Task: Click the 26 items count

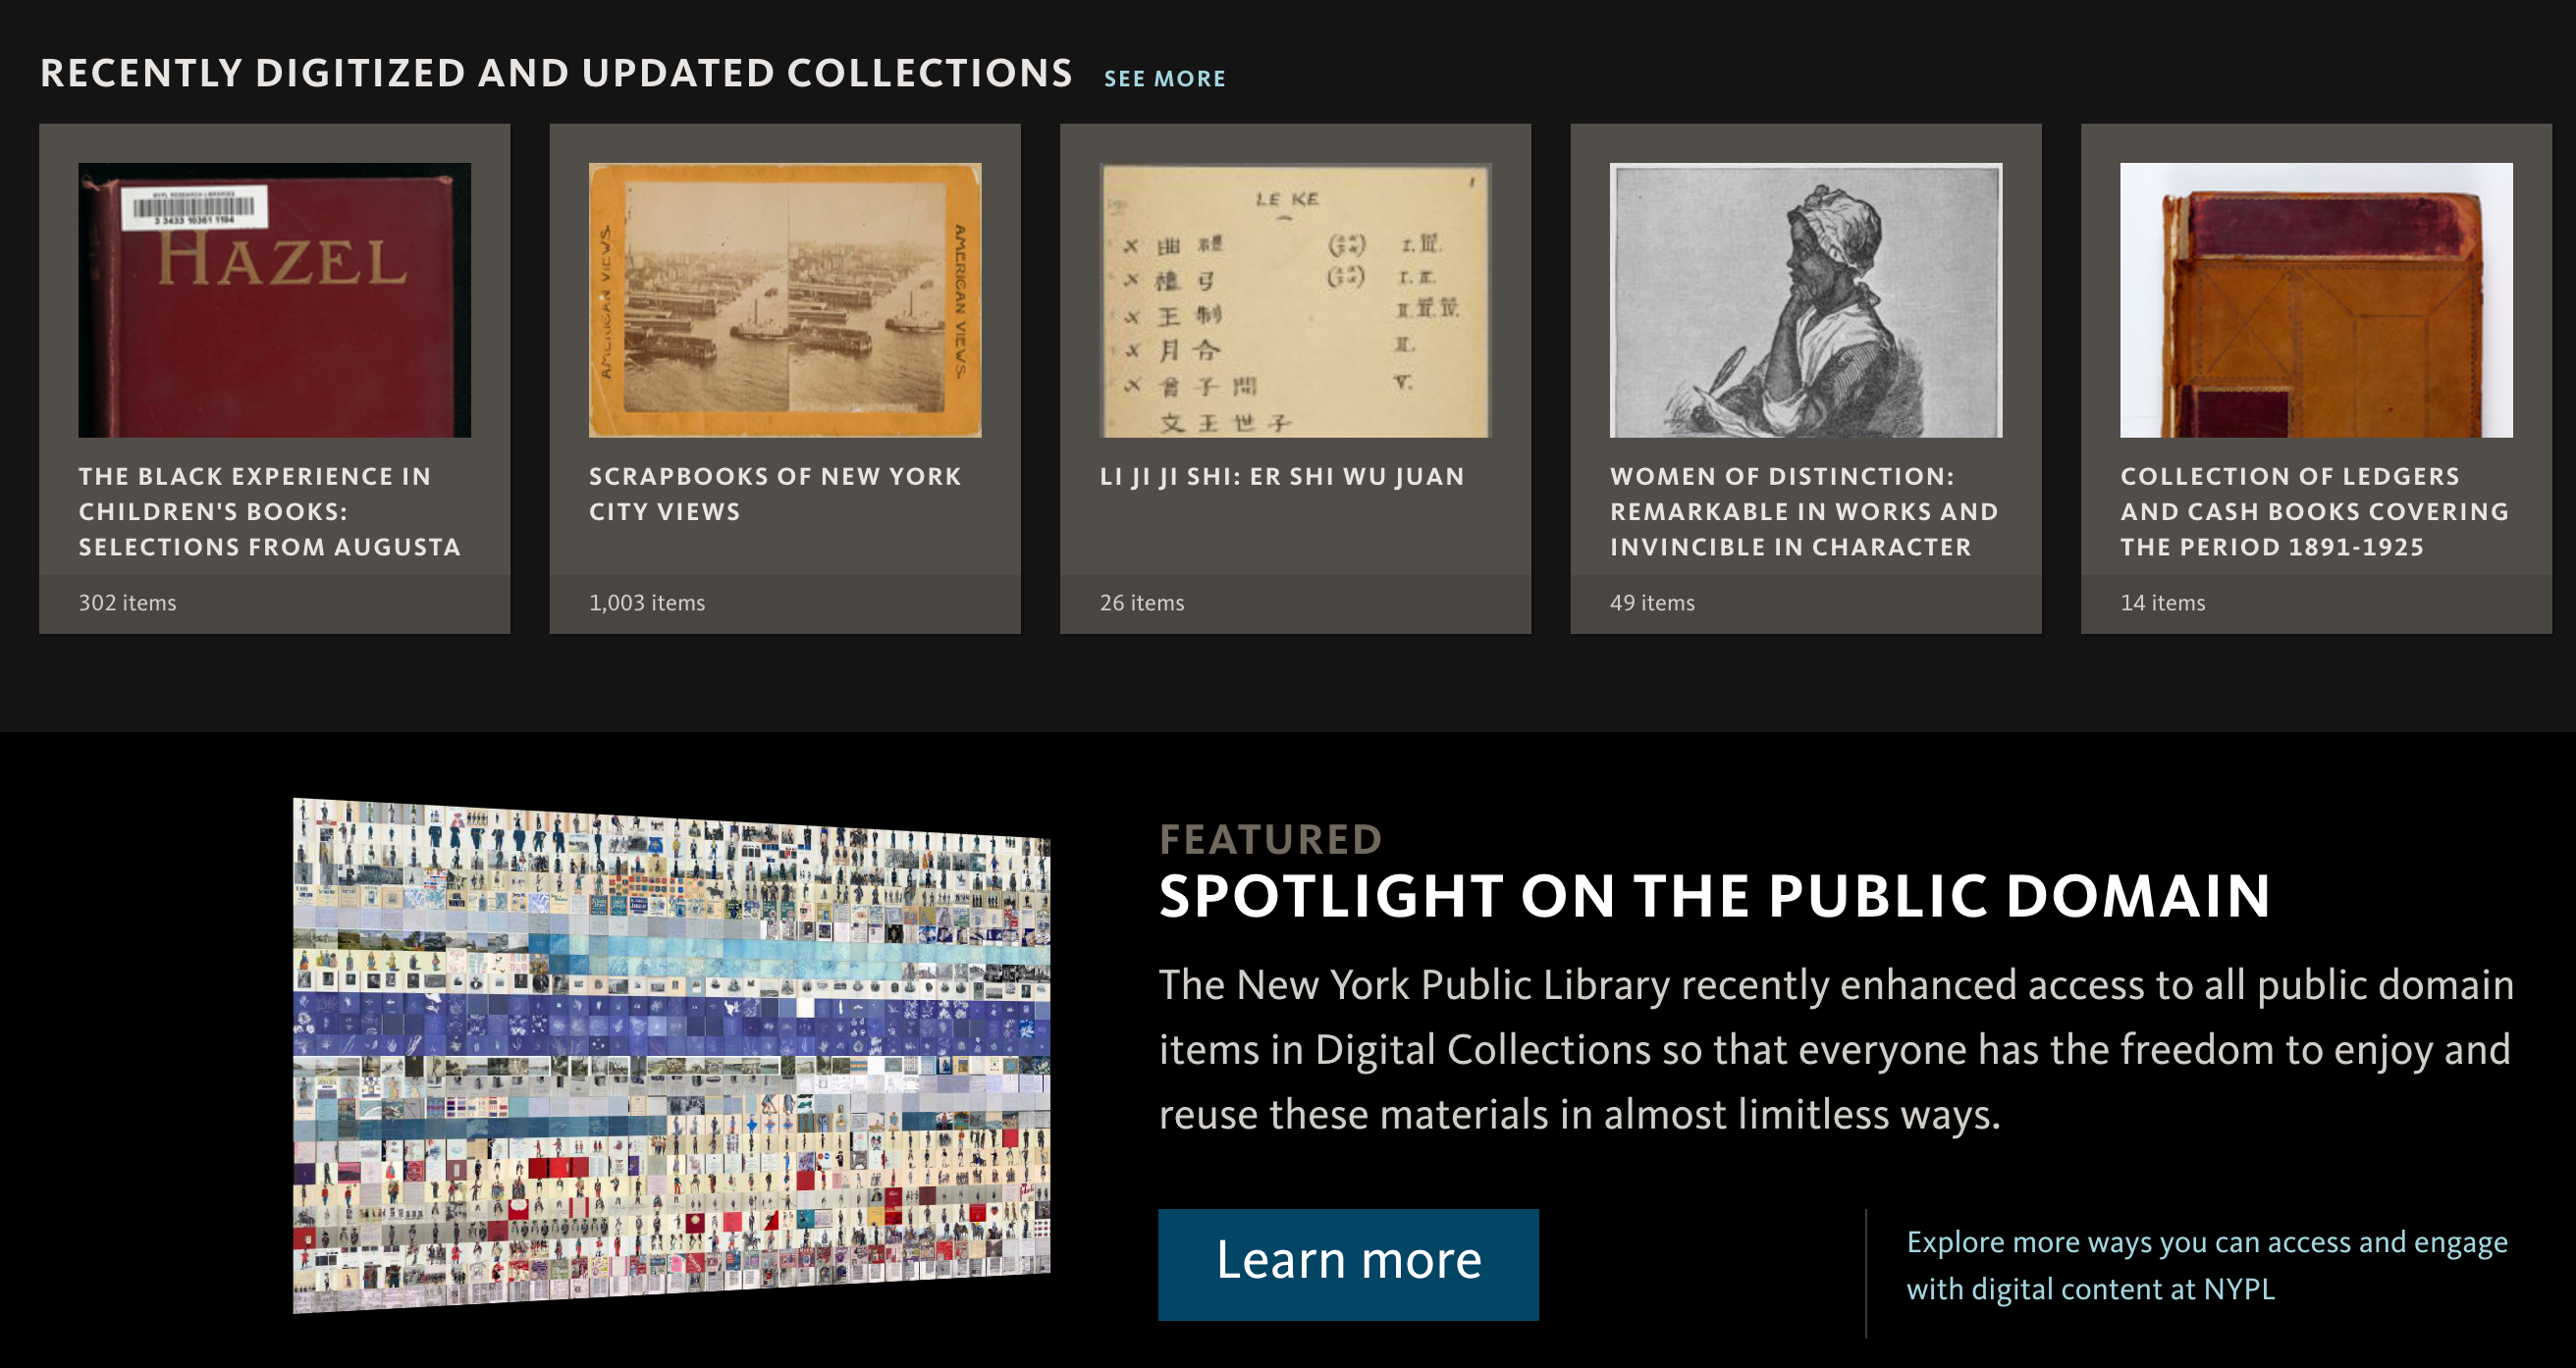Action: 1141,602
